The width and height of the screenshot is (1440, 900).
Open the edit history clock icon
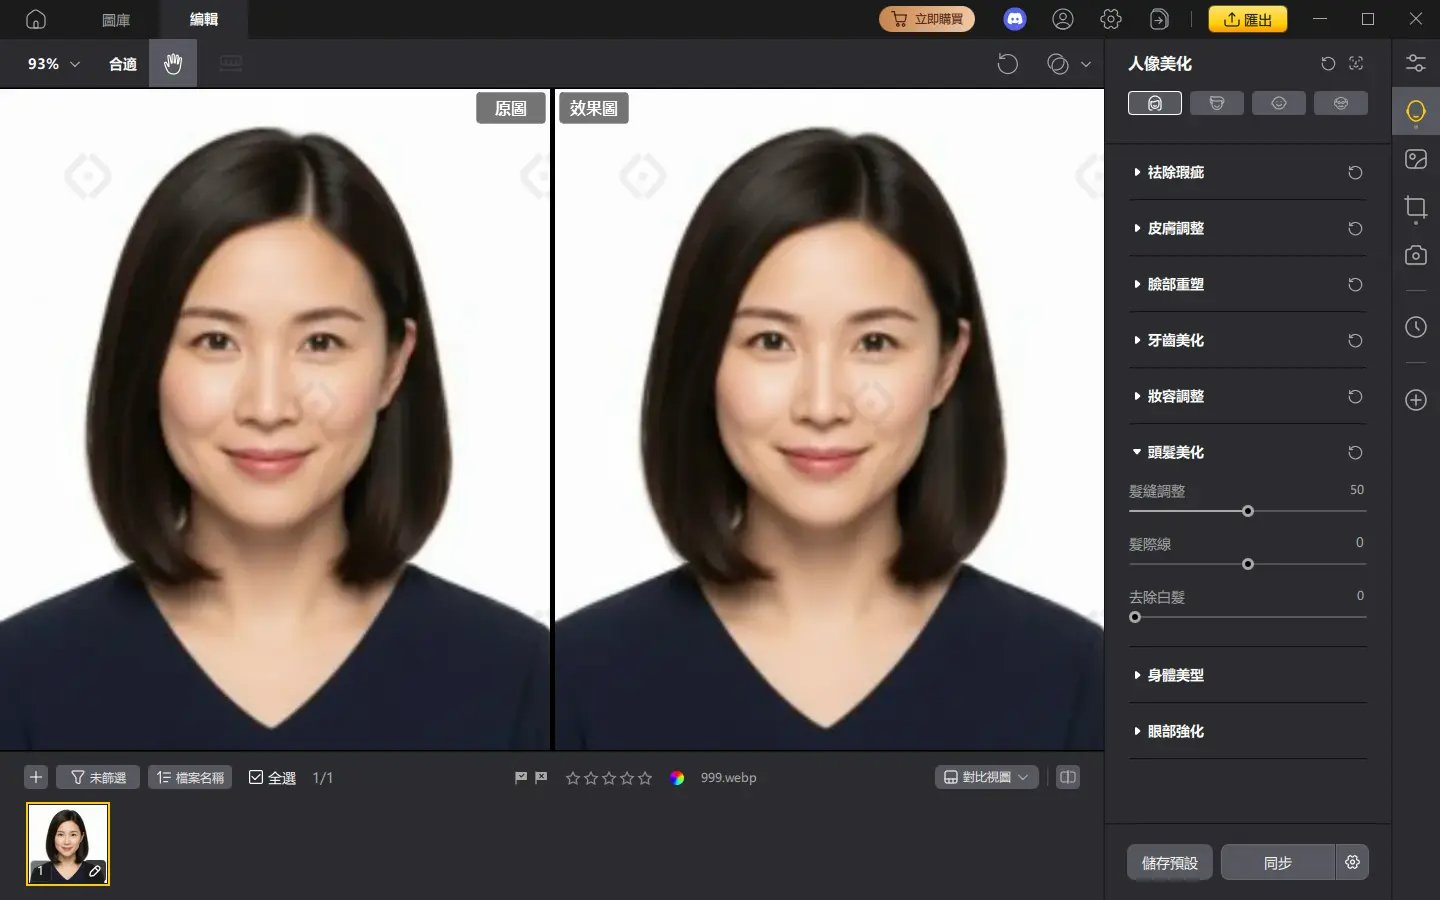[1416, 327]
